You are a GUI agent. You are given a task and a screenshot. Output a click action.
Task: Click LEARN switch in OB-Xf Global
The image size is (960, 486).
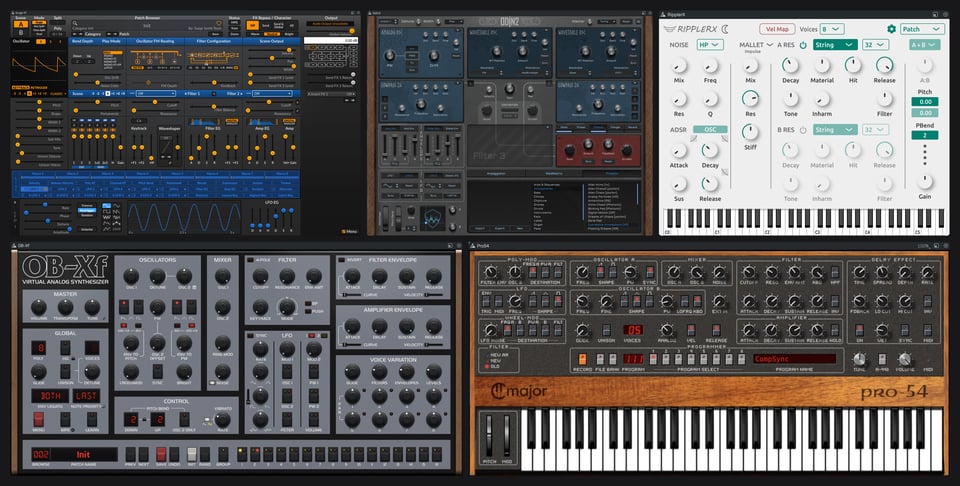(x=92, y=419)
